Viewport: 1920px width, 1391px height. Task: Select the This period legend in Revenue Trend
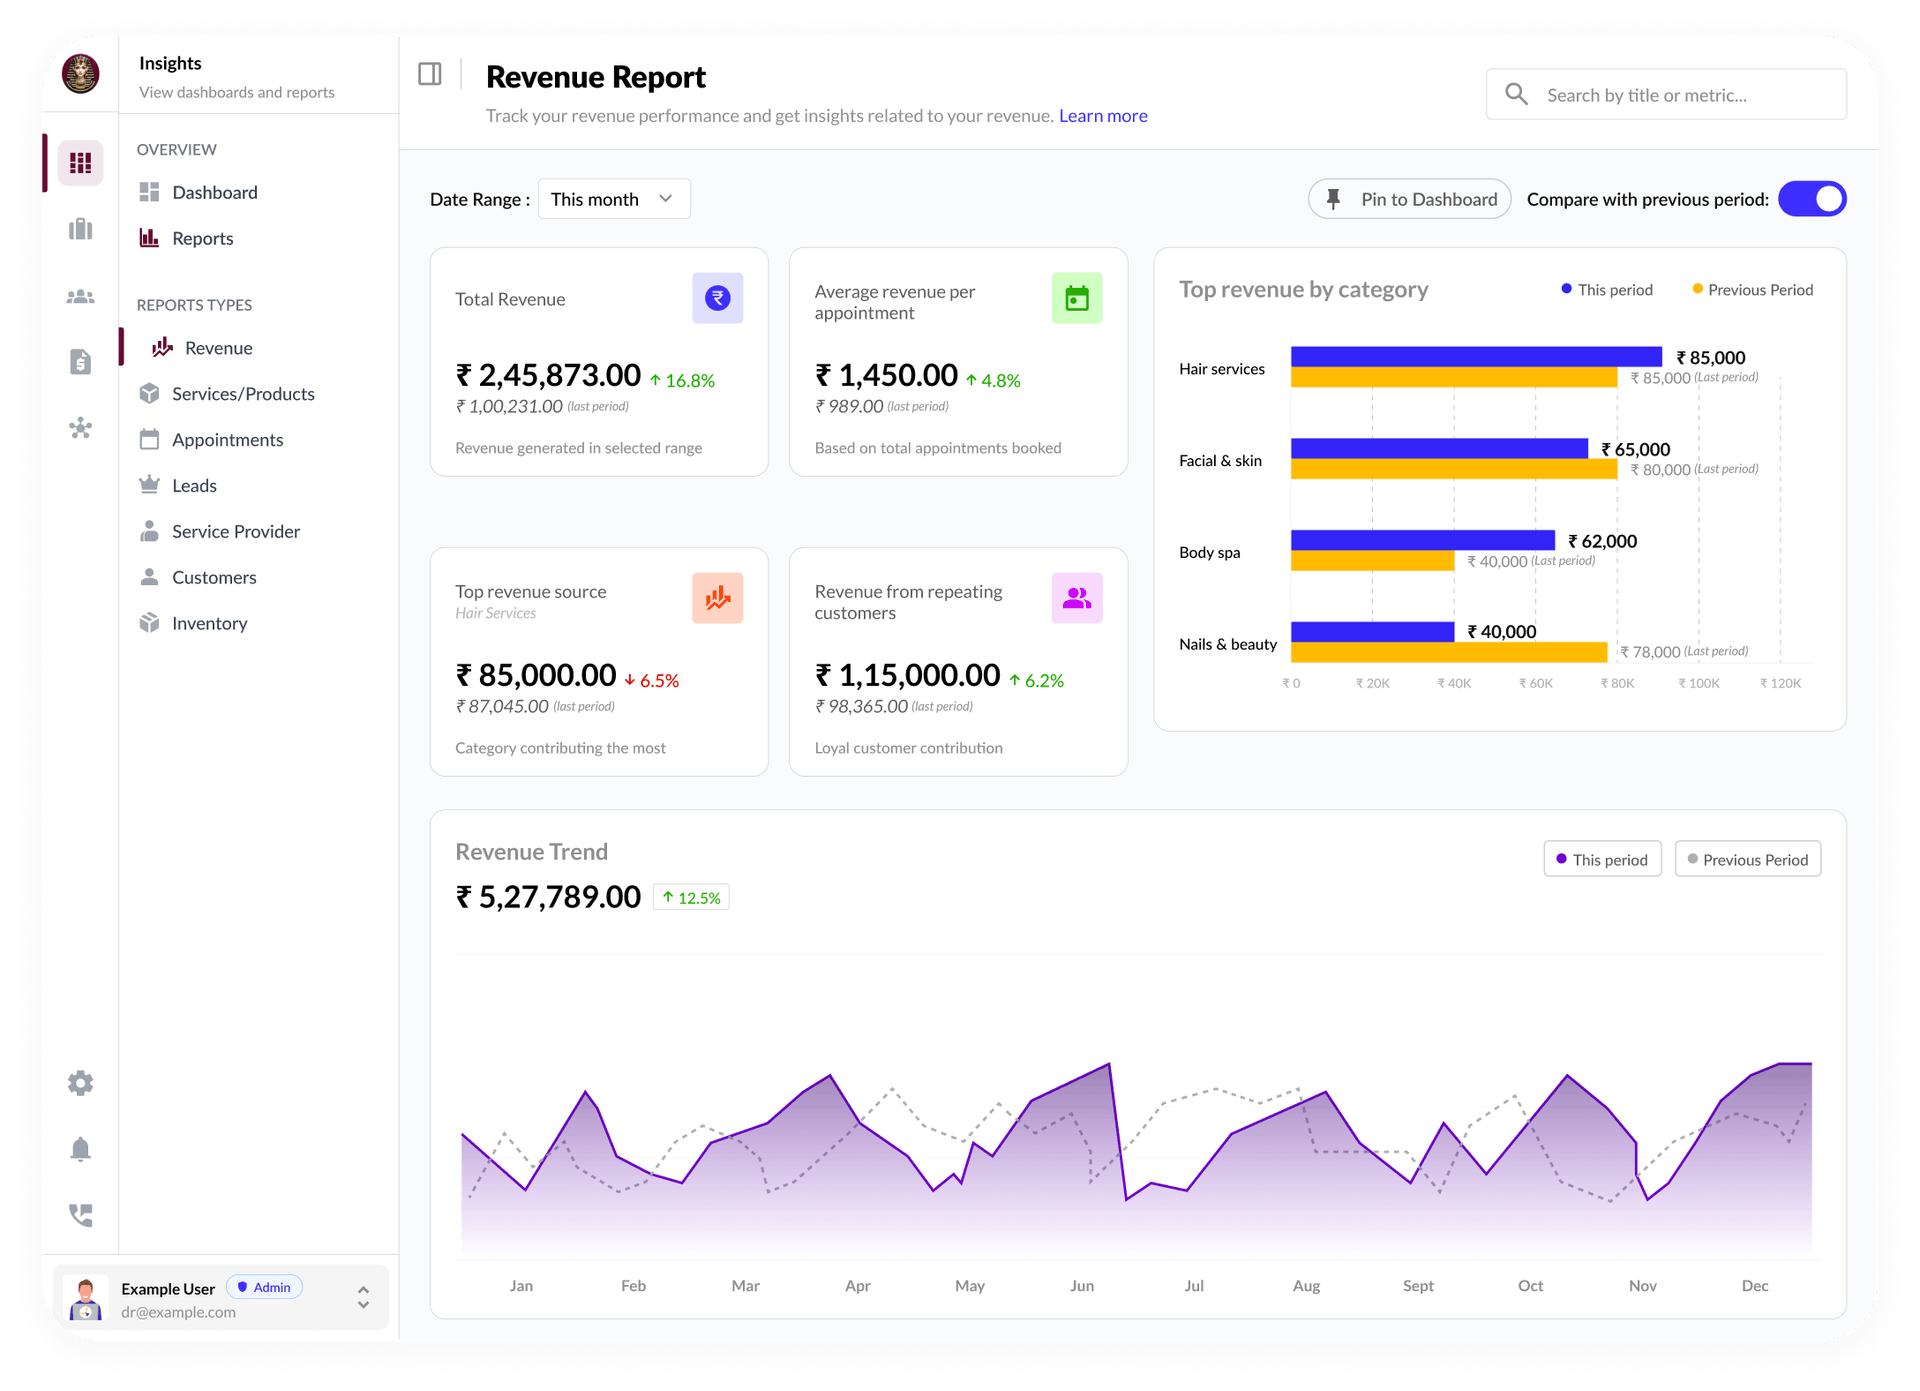coord(1601,858)
